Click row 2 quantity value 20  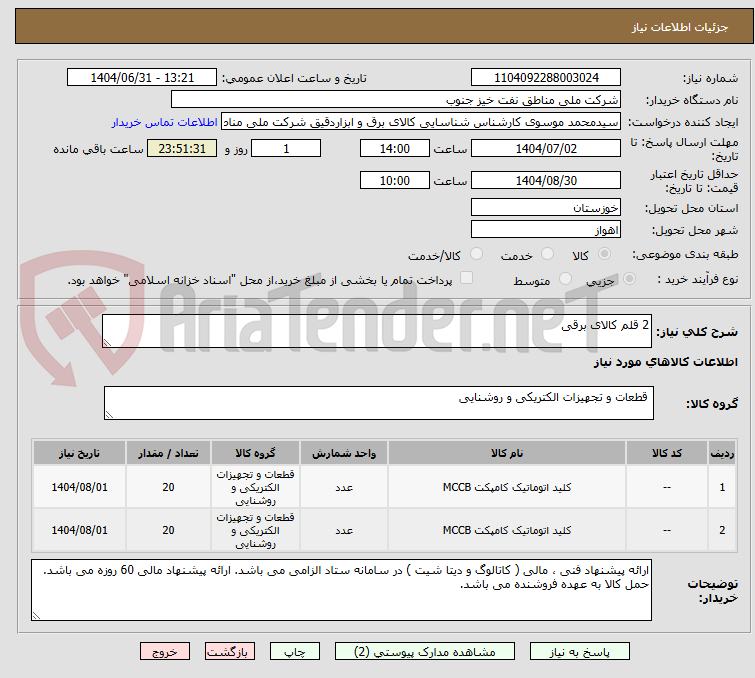pyautogui.click(x=168, y=530)
